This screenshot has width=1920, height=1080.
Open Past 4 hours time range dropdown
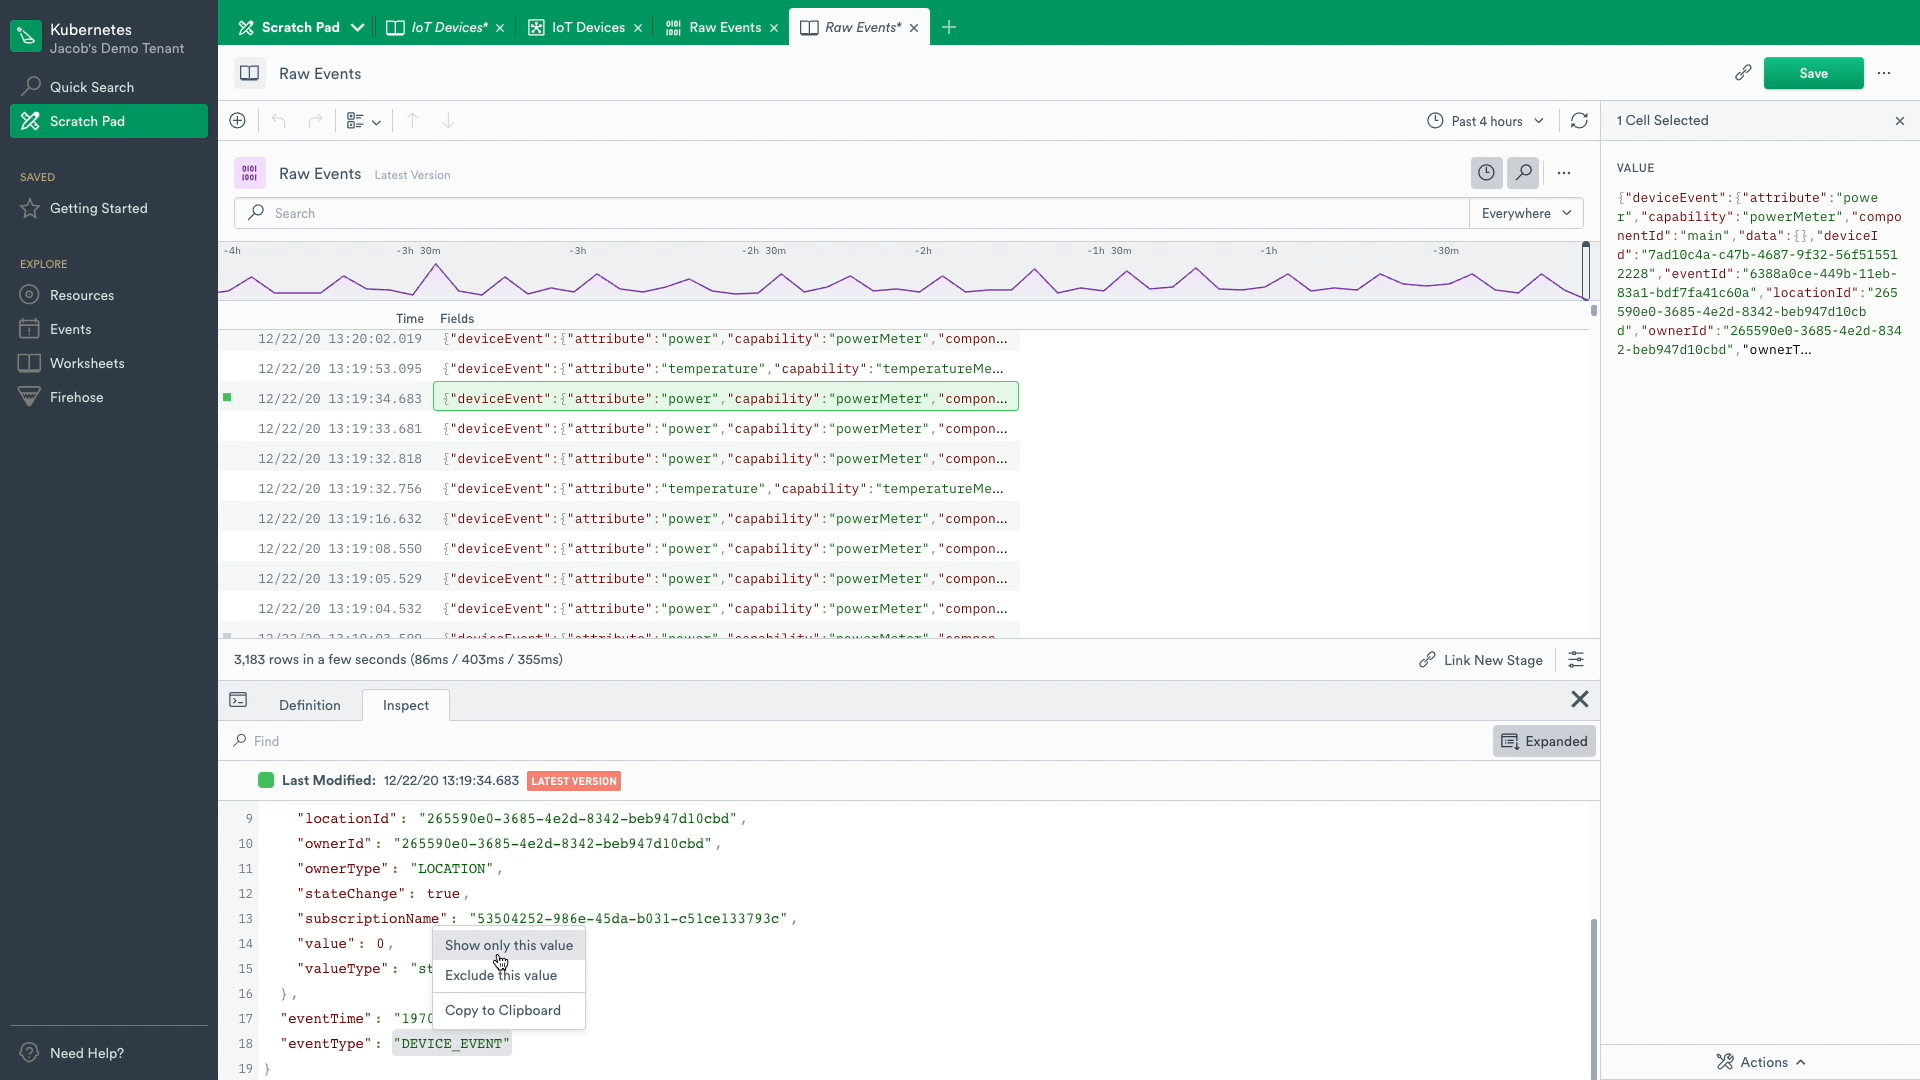pos(1485,121)
